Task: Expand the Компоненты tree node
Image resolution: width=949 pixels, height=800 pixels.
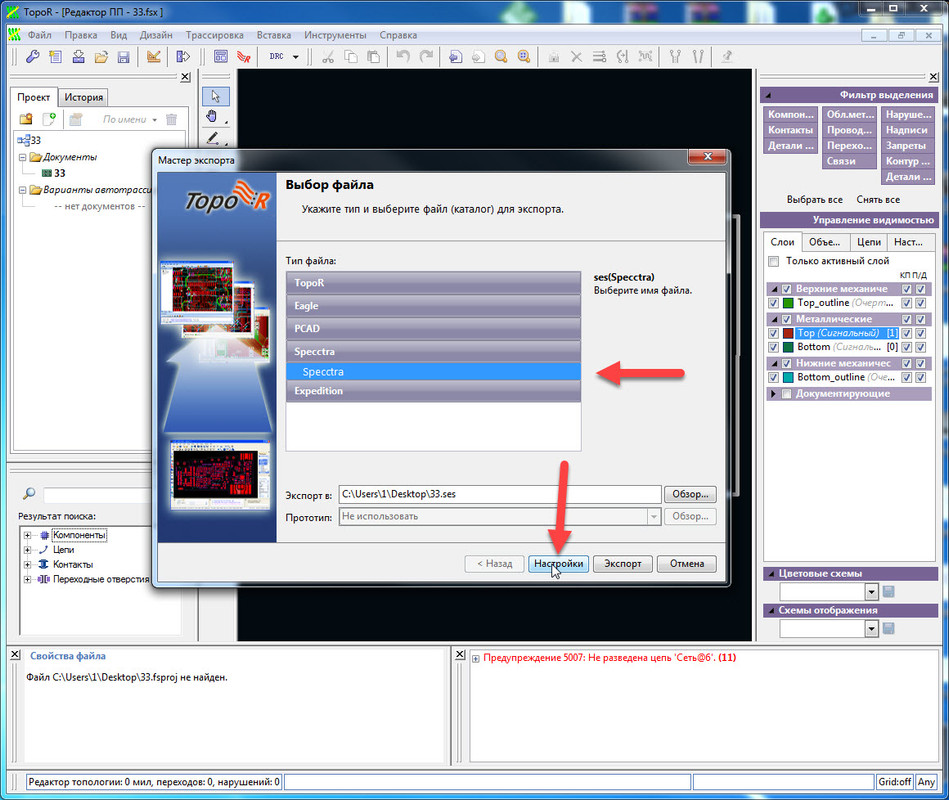Action: [27, 536]
